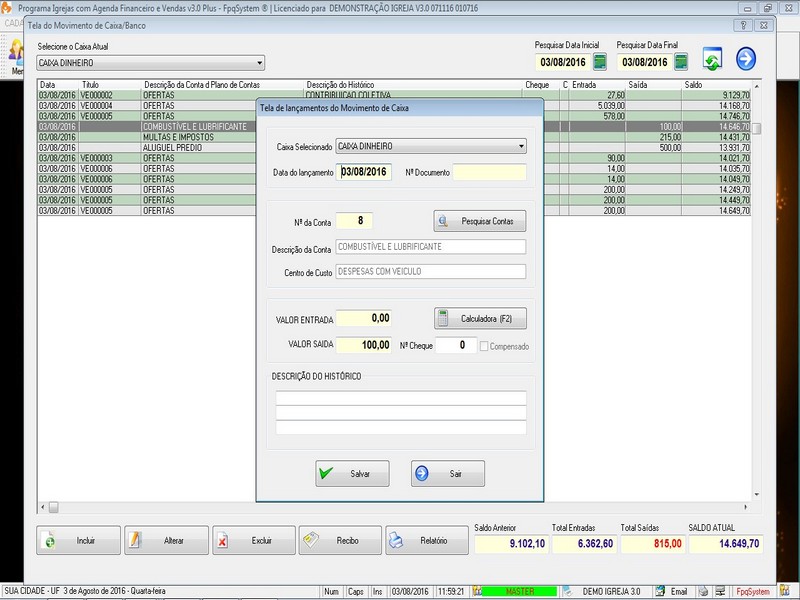Click the Email icon in status bar
The height and width of the screenshot is (600, 800).
(660, 591)
